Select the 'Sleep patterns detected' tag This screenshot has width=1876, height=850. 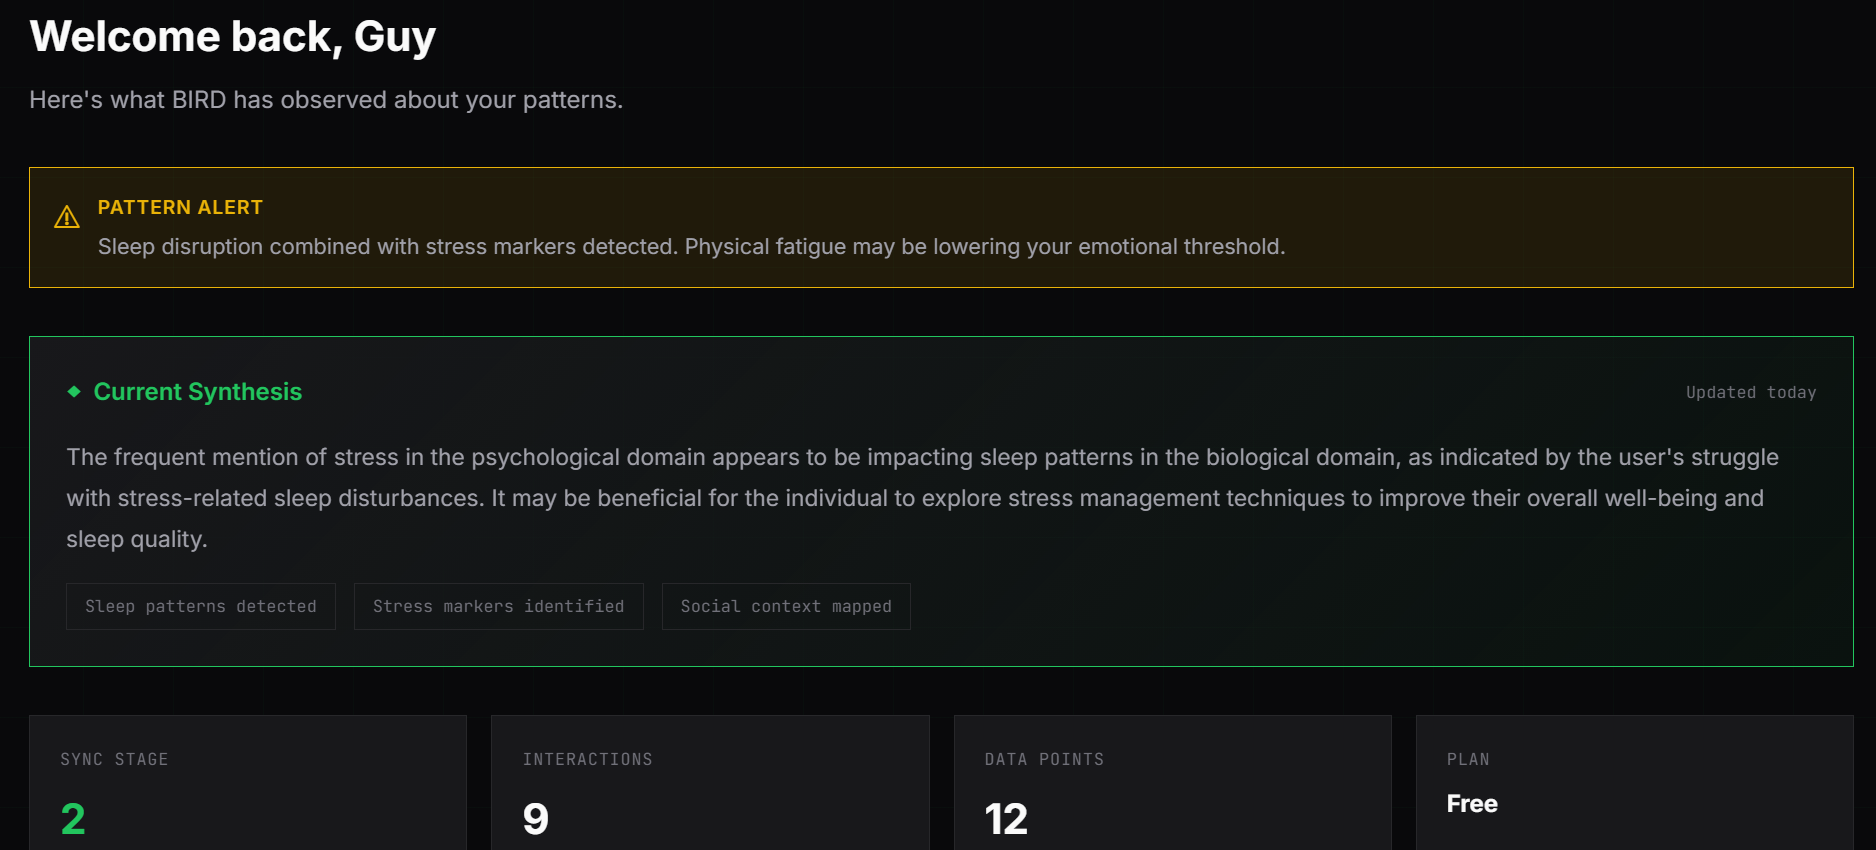pos(201,606)
